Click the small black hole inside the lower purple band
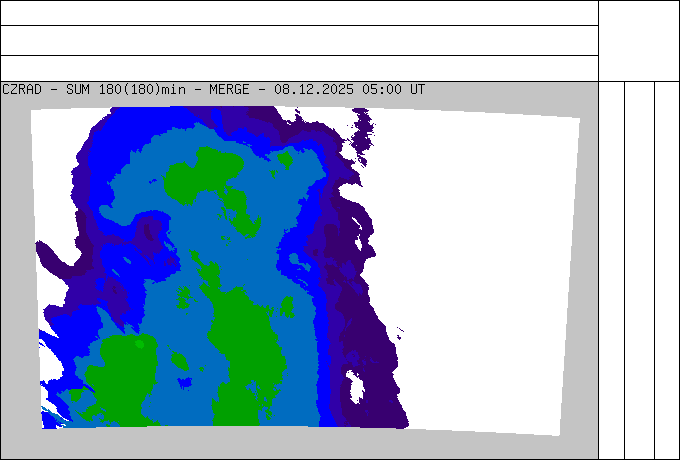Viewport: 680px width, 460px height. coord(352,385)
